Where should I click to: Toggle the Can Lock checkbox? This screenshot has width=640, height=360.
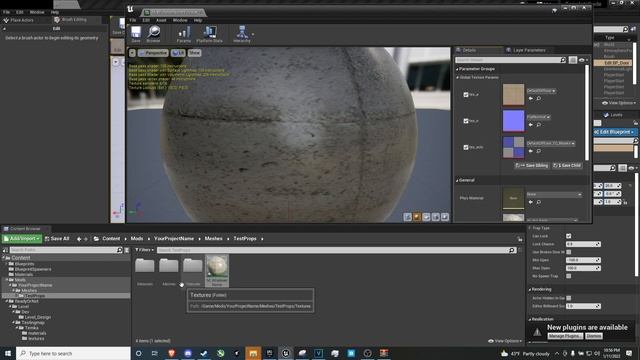pos(569,236)
